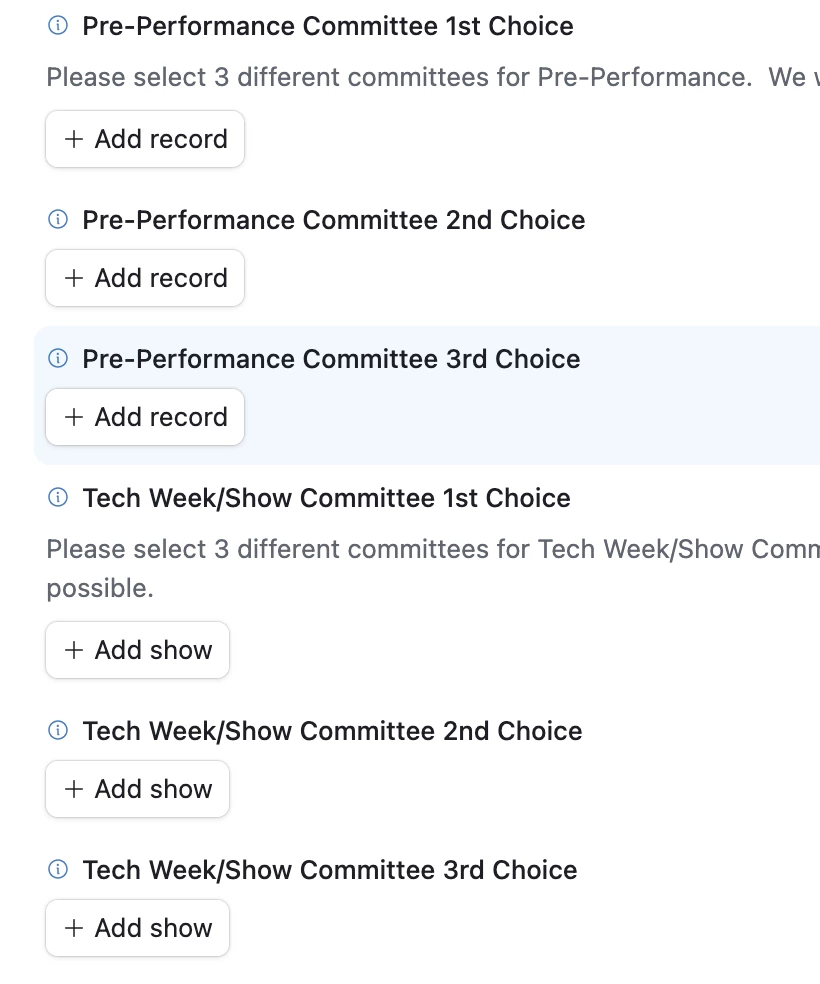This screenshot has height=984, width=820.
Task: Open info icon for Tech Week/Show 1st Choice
Action: click(x=58, y=498)
